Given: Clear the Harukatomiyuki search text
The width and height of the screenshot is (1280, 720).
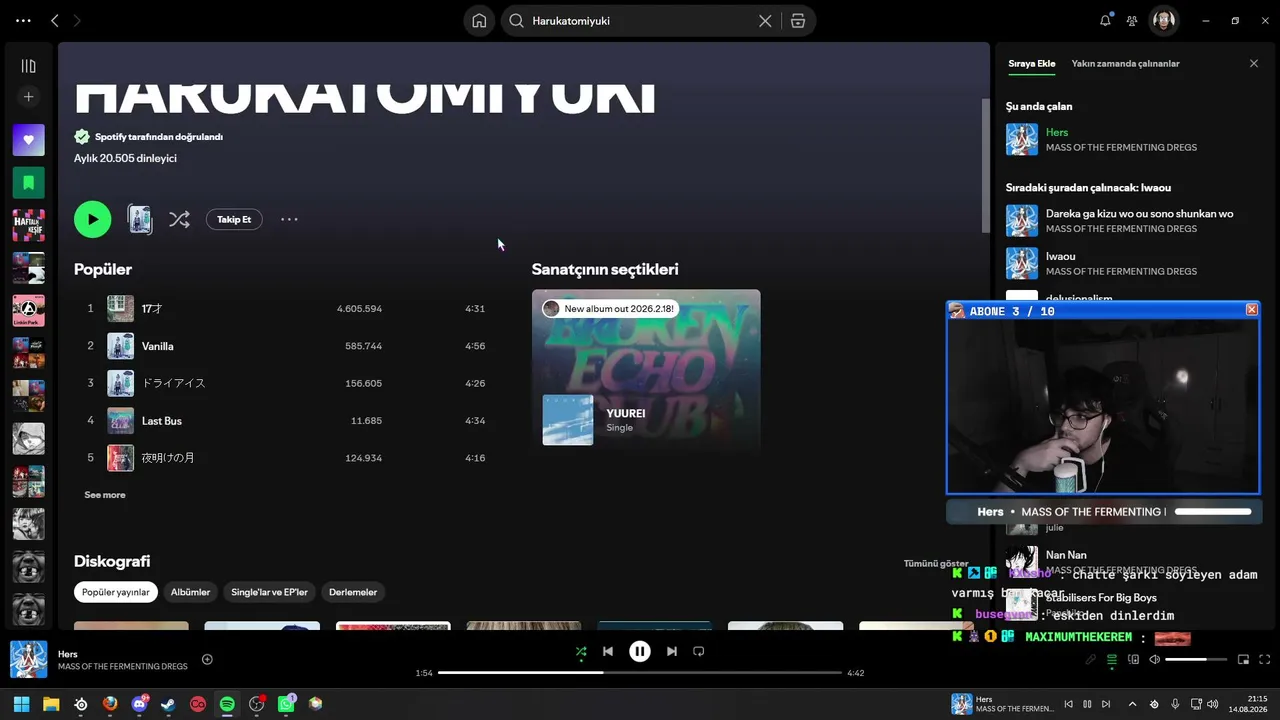Looking at the screenshot, I should coord(765,21).
